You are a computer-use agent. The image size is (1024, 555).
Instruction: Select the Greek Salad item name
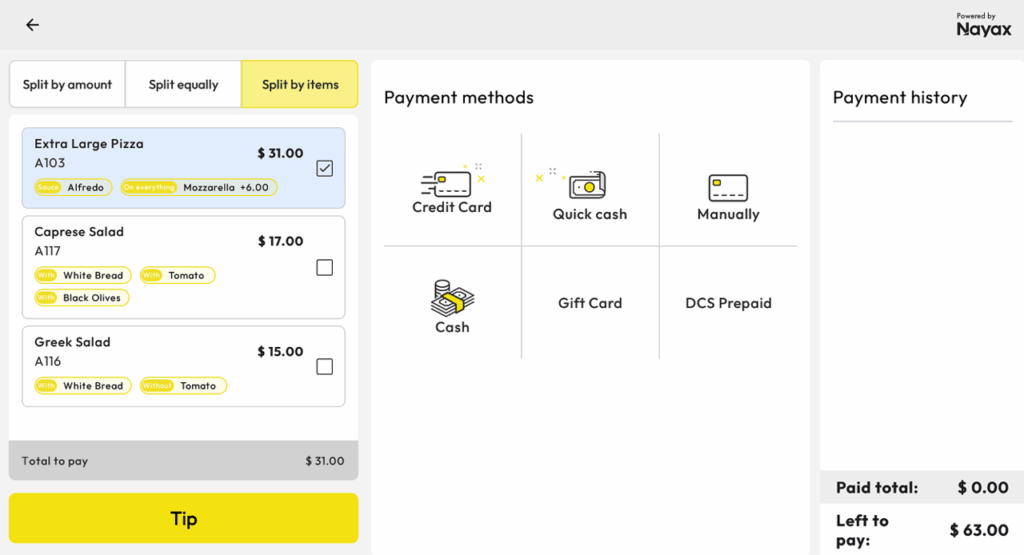pyautogui.click(x=72, y=342)
